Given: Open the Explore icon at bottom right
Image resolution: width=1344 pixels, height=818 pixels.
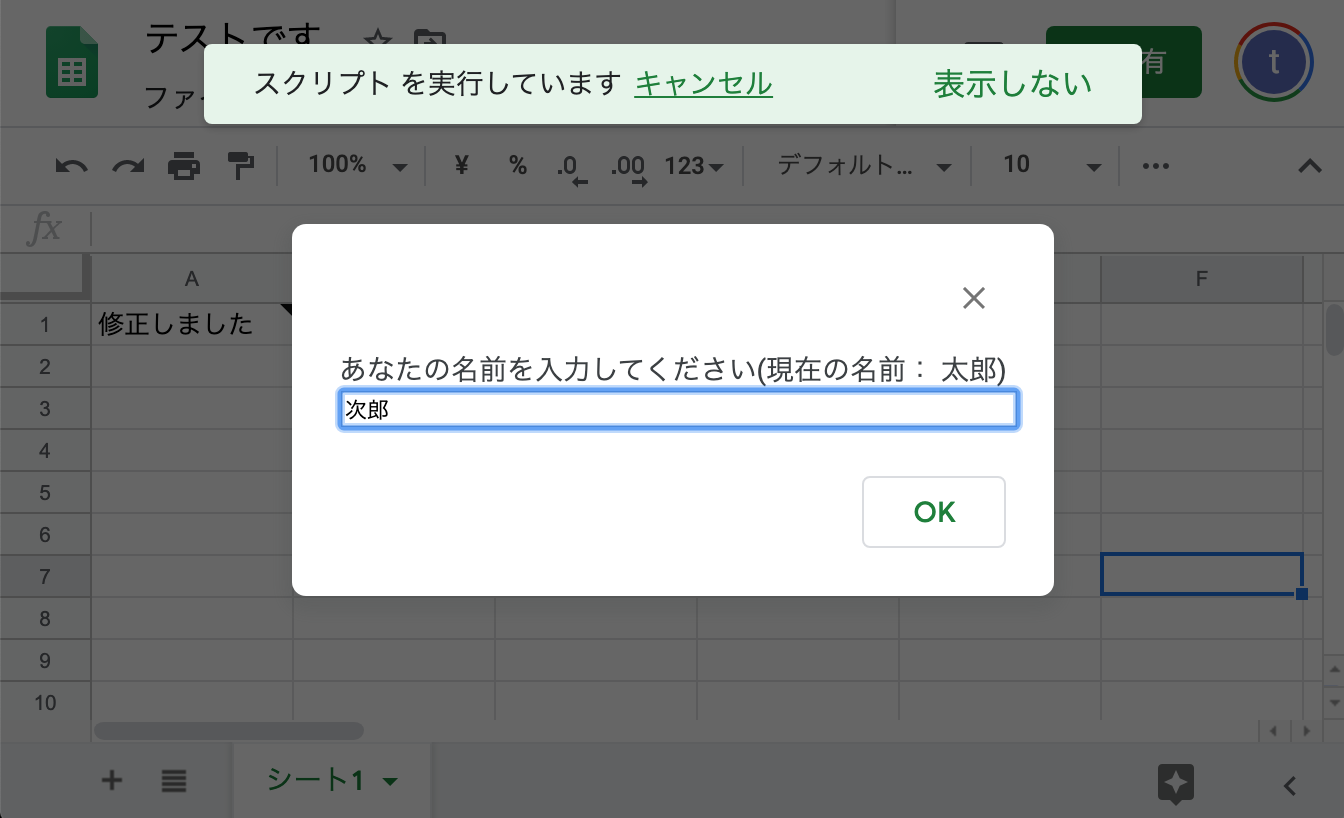Looking at the screenshot, I should (x=1175, y=785).
